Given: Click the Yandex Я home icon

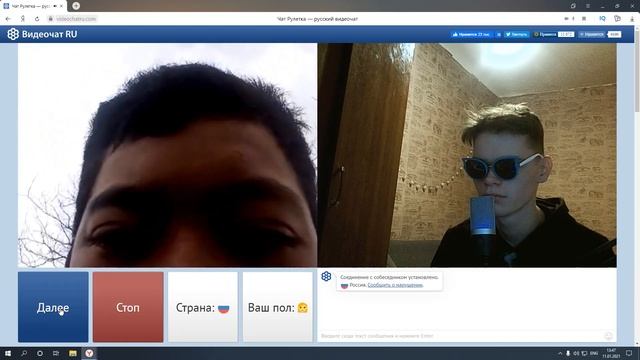Looking at the screenshot, I should coord(22,19).
